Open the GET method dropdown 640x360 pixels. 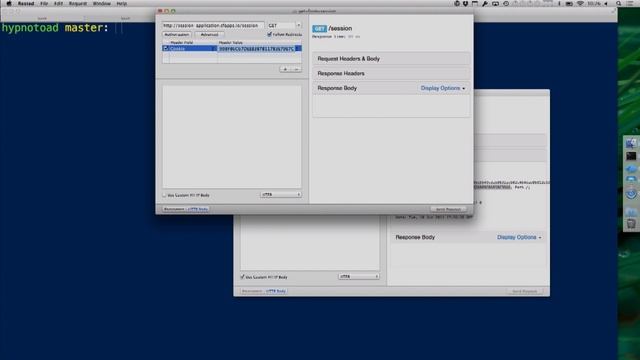pos(284,25)
